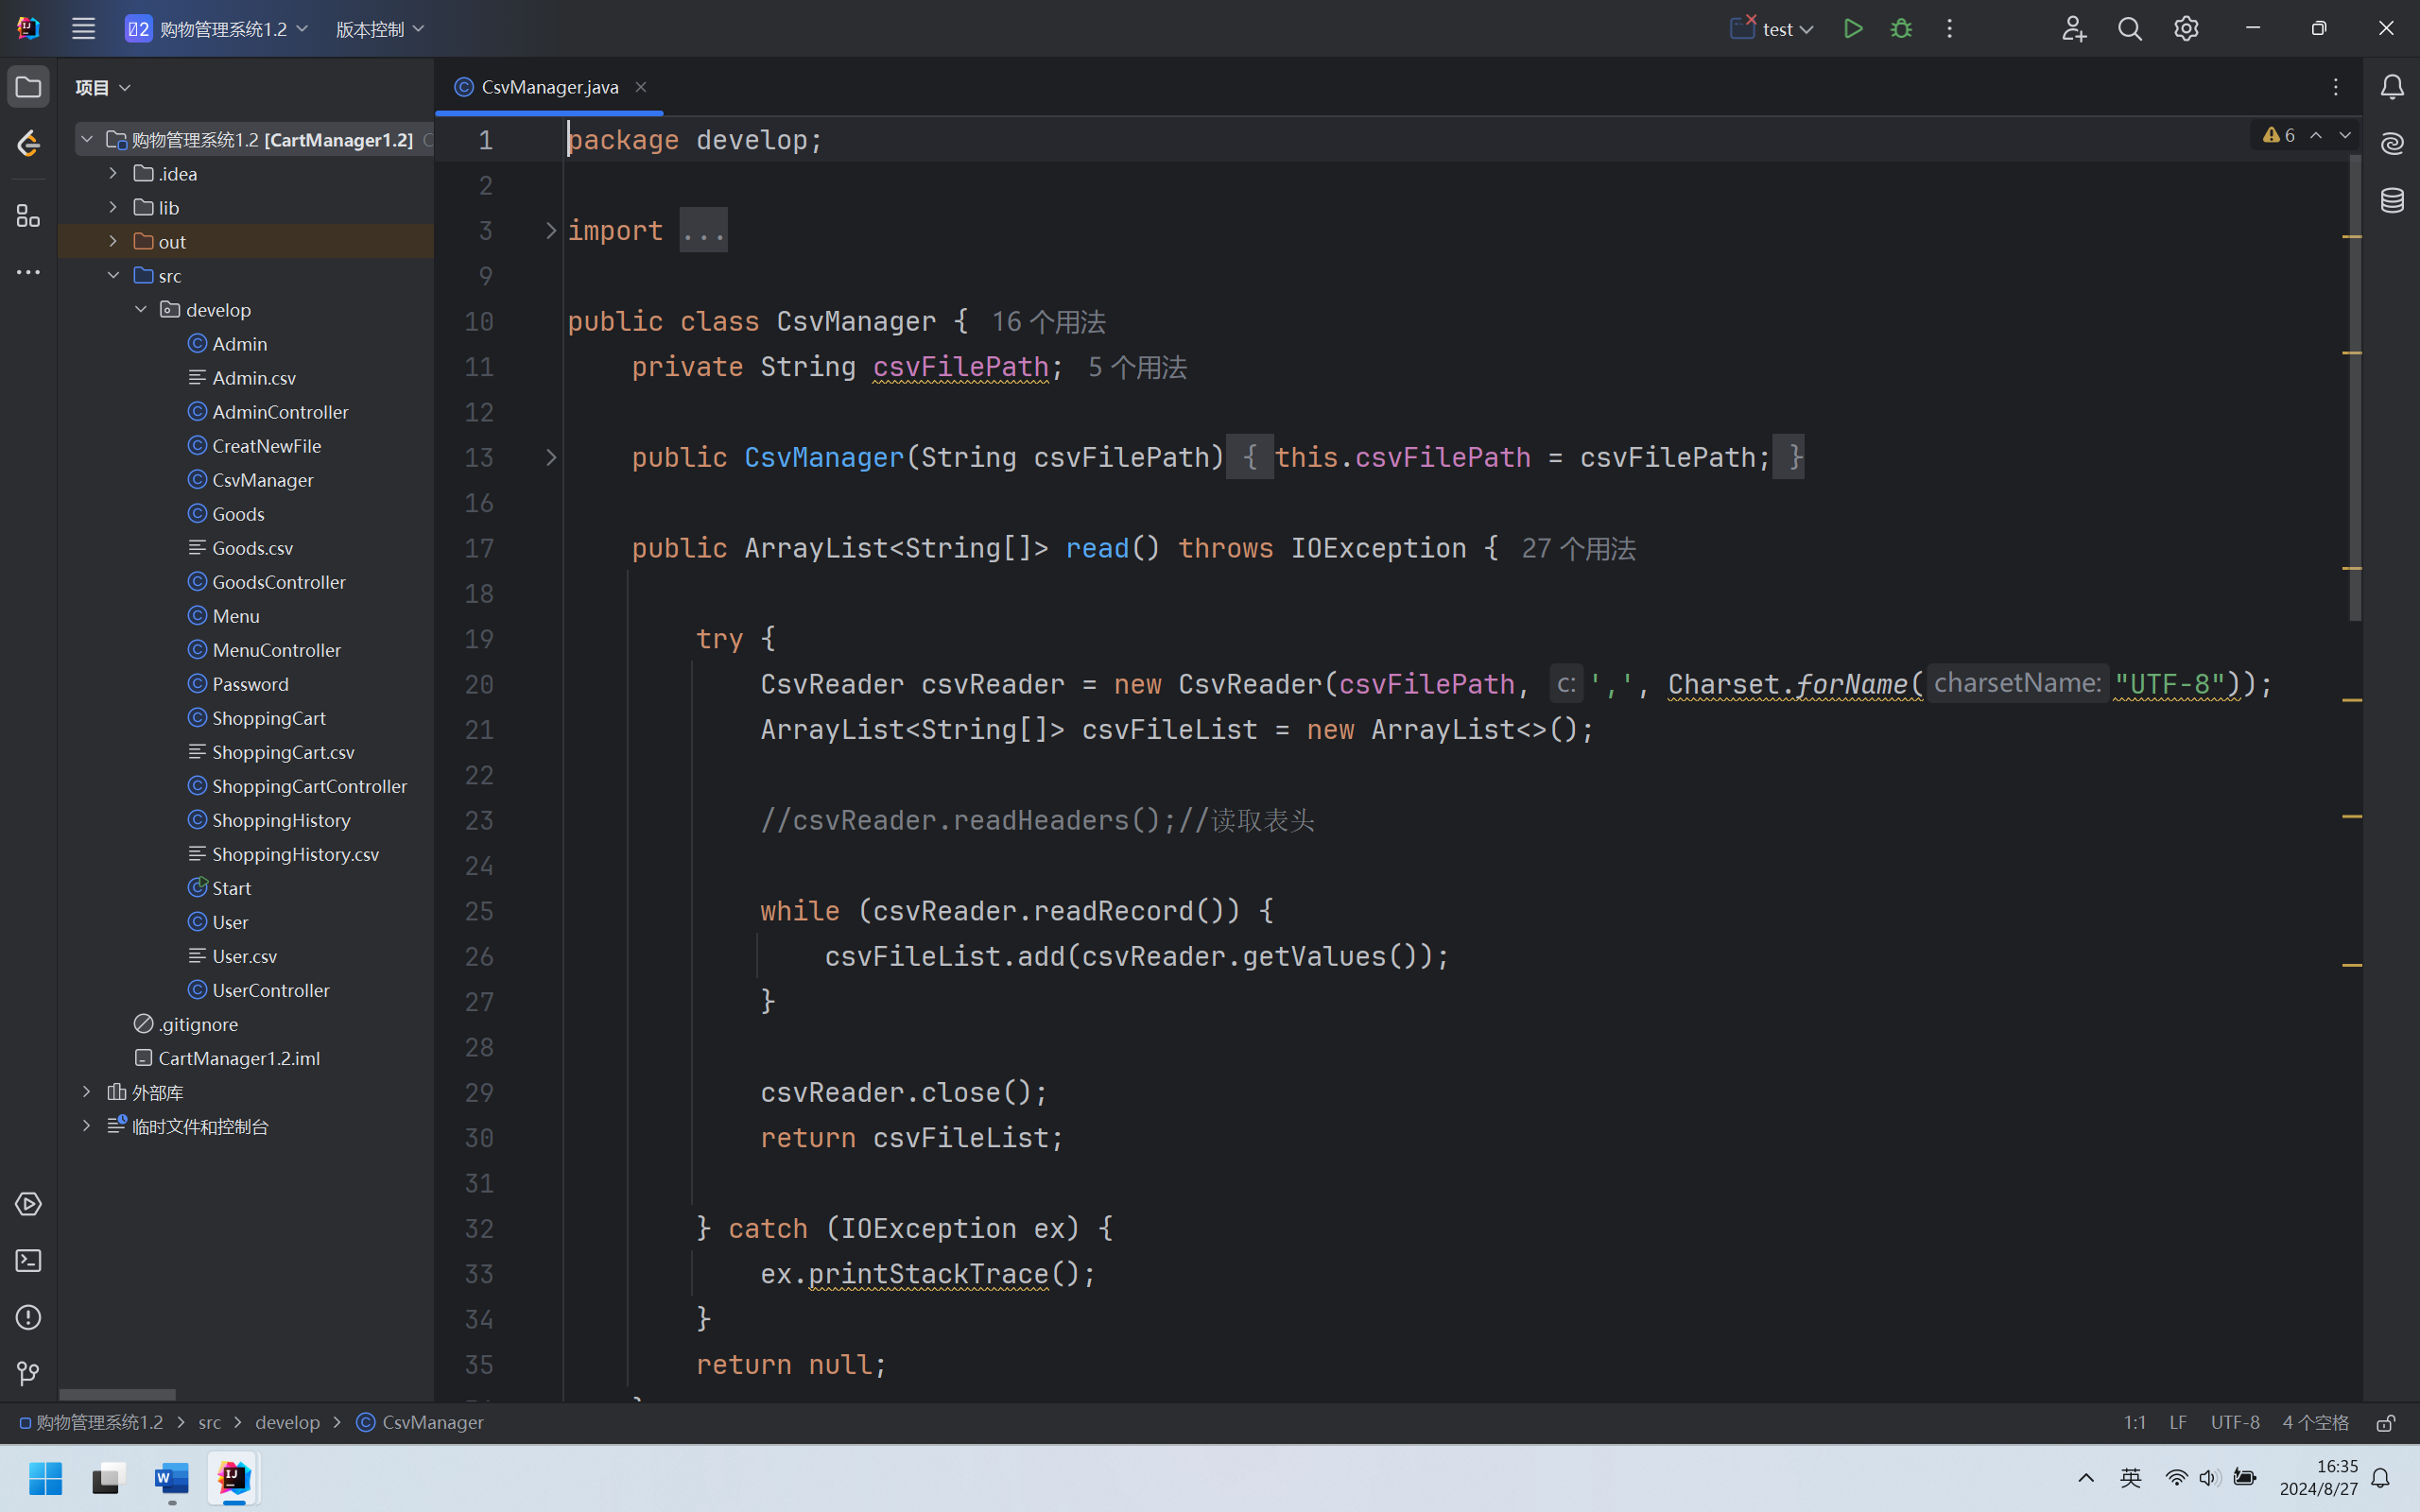
Task: Click the Debug bug icon
Action: (1901, 29)
